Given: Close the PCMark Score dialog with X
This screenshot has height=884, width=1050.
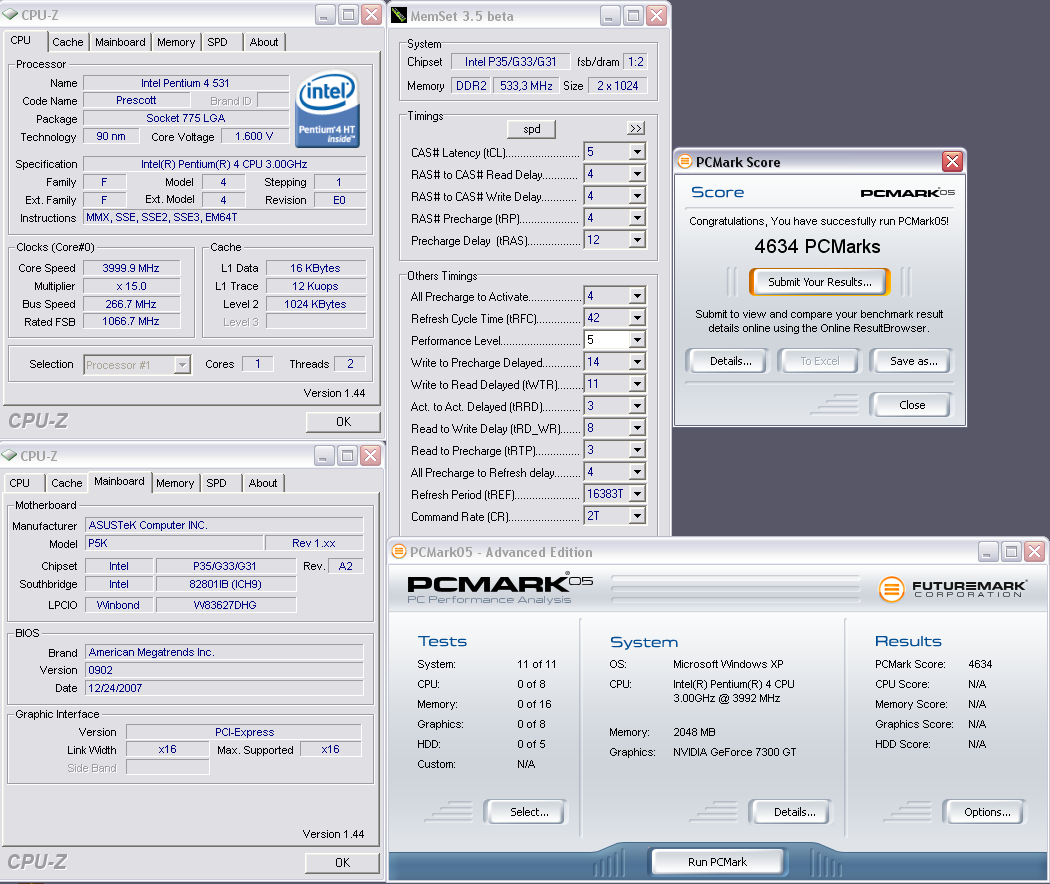Looking at the screenshot, I should [952, 161].
